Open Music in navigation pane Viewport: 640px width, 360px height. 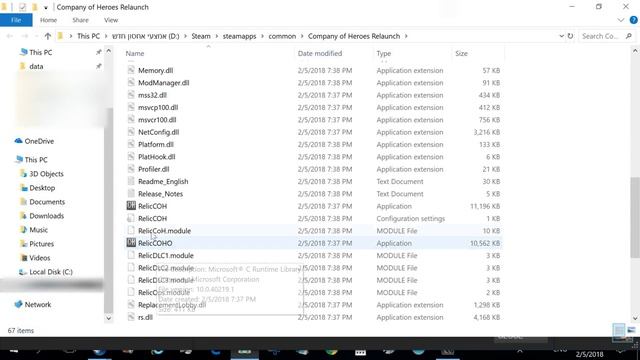tap(38, 230)
